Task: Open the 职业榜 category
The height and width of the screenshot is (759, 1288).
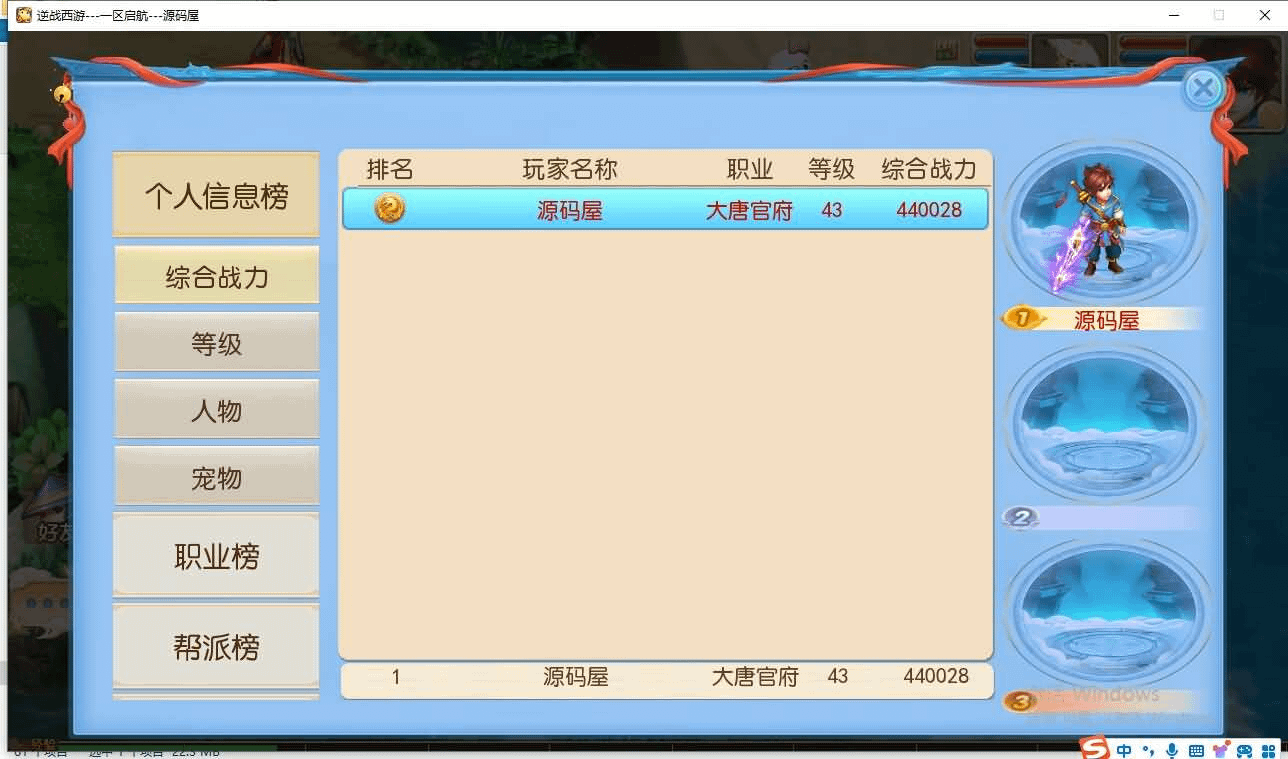Action: 216,556
